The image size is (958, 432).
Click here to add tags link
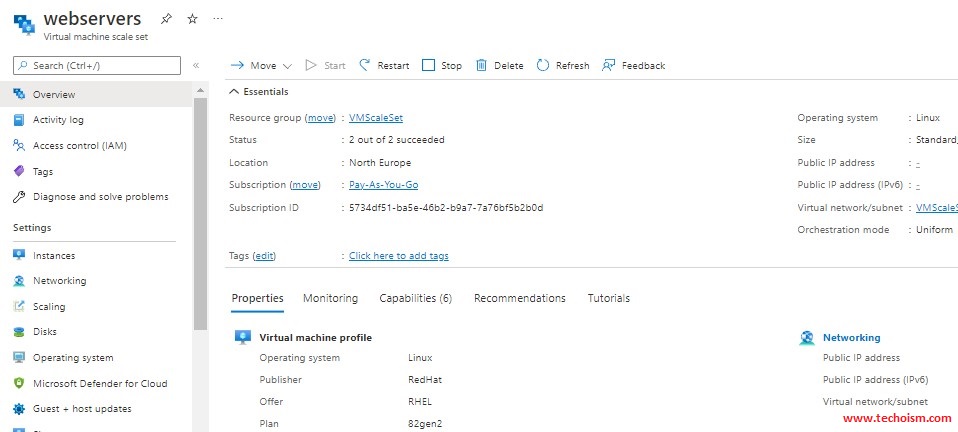399,255
